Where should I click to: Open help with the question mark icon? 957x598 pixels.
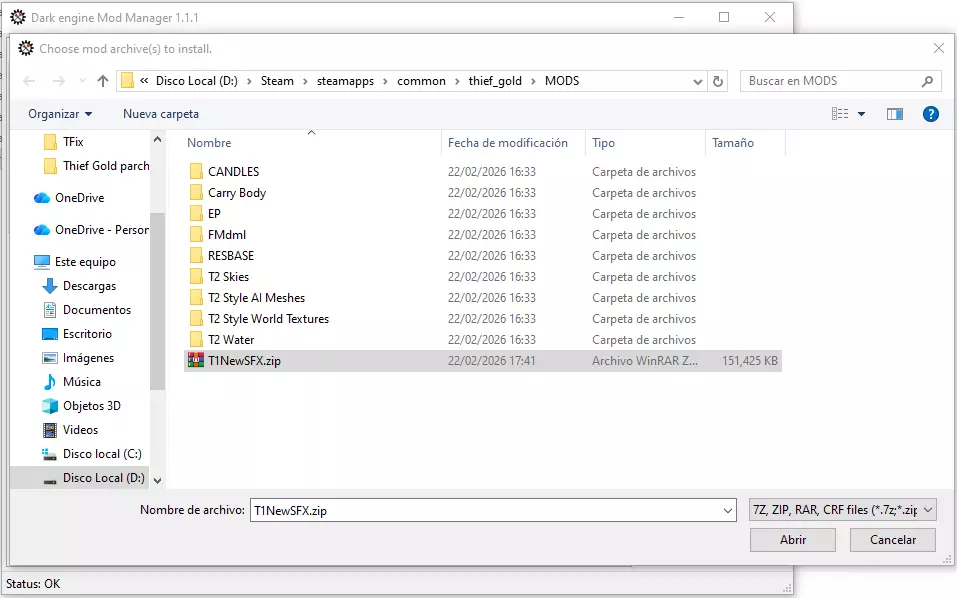(930, 114)
